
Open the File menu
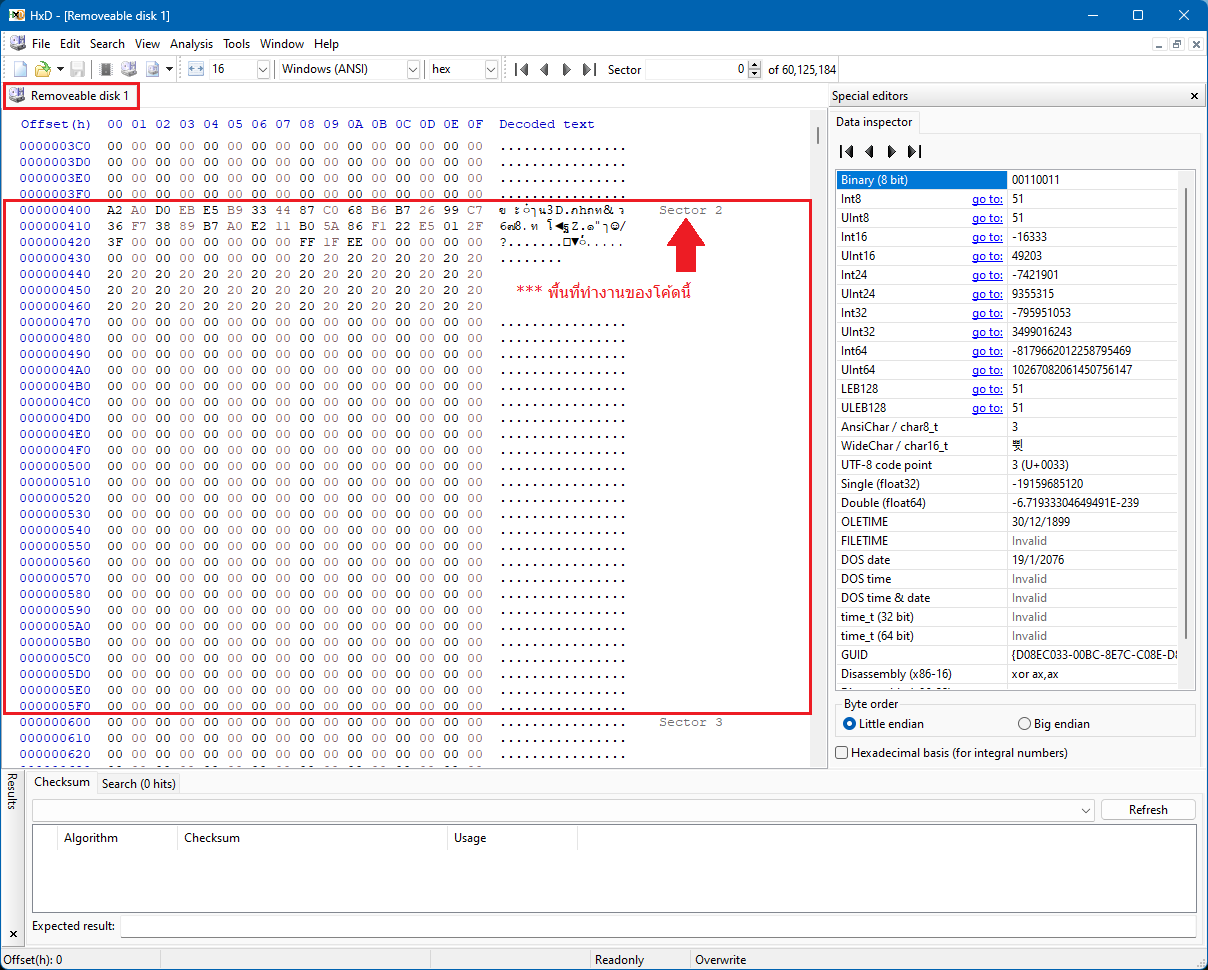[x=41, y=44]
